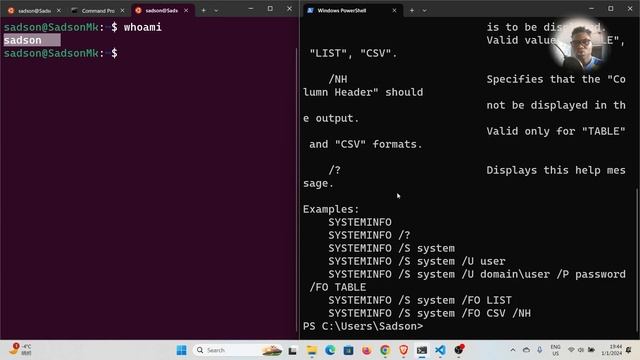
Task: Add a new tab in the left terminal
Action: [203, 11]
